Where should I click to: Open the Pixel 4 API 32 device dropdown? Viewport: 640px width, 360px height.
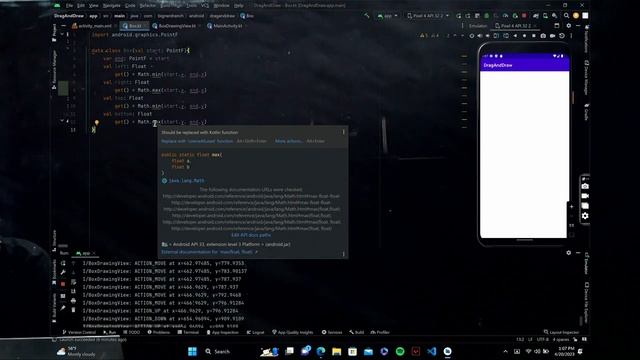click(x=427, y=16)
